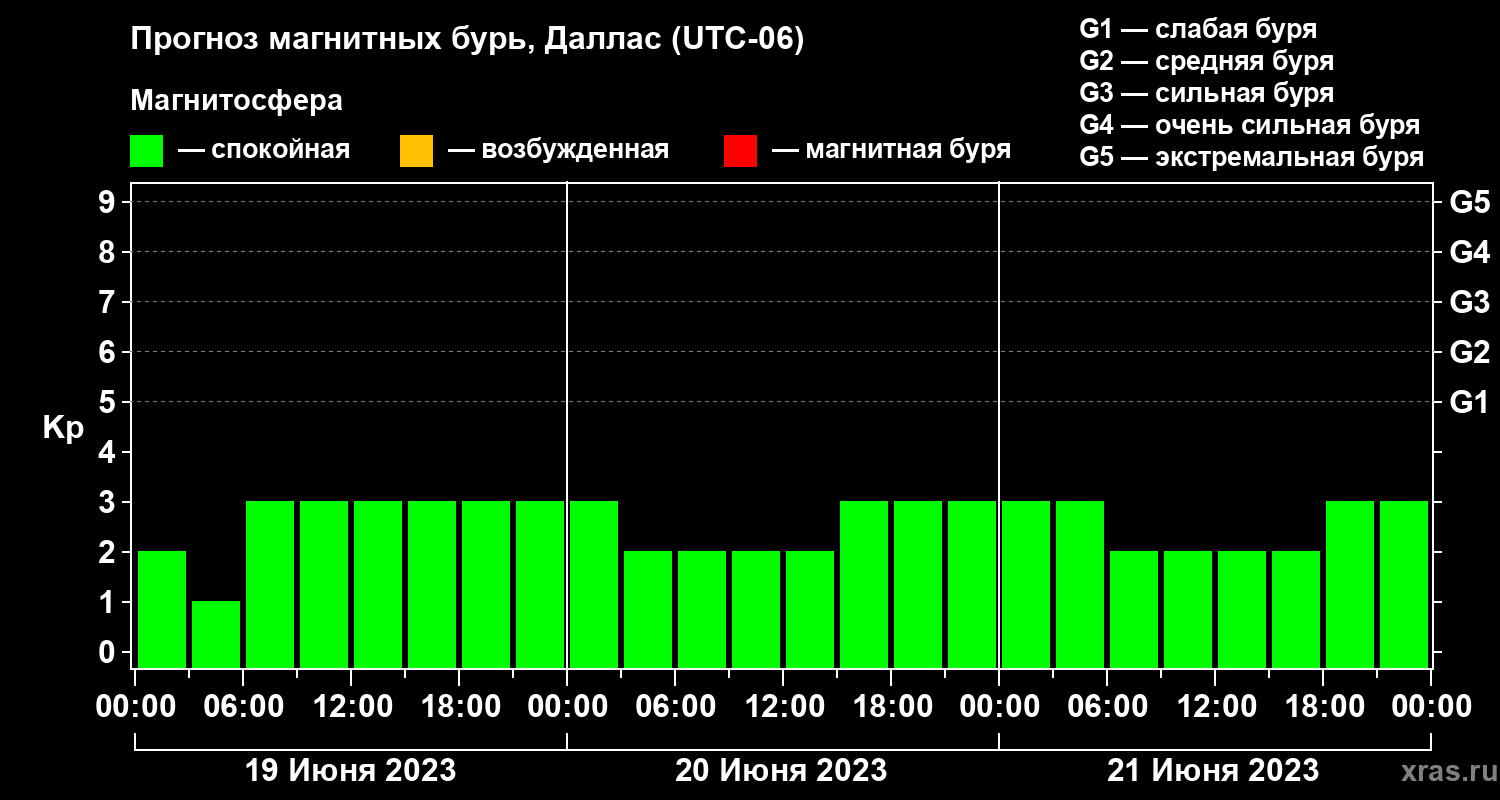The width and height of the screenshot is (1500, 800).
Task: Click the green 'спокойная' legend swatch
Action: click(x=146, y=151)
